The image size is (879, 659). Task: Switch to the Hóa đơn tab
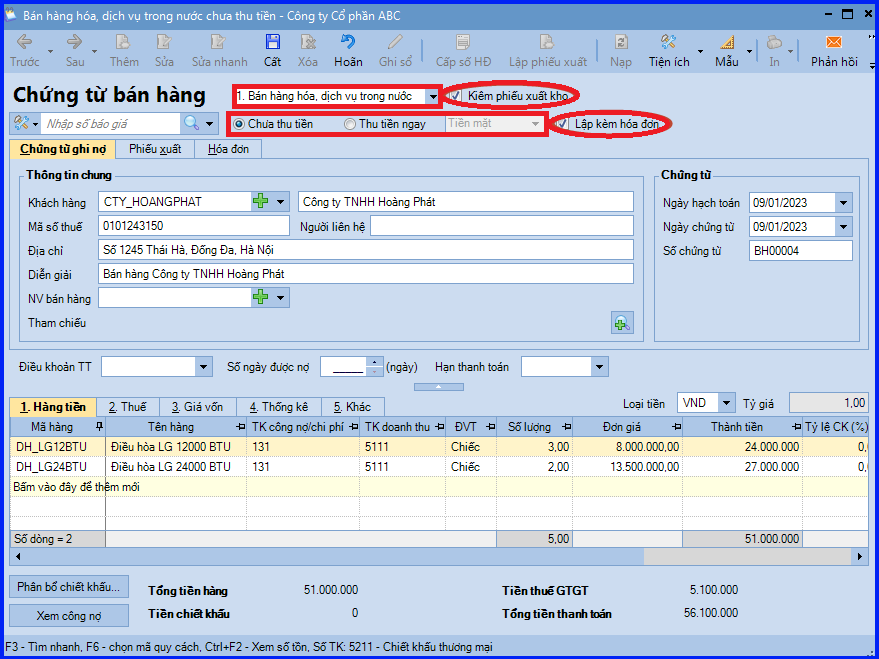click(x=228, y=149)
